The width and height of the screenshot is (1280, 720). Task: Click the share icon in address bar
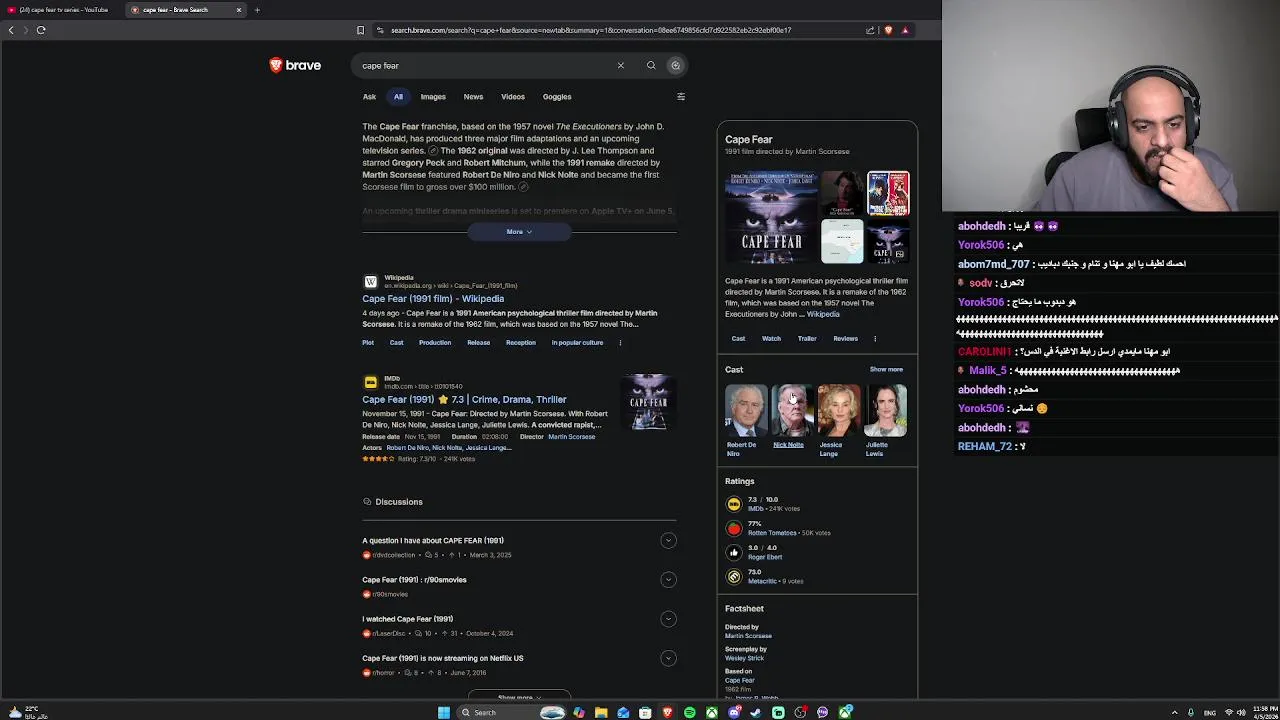coord(870,30)
